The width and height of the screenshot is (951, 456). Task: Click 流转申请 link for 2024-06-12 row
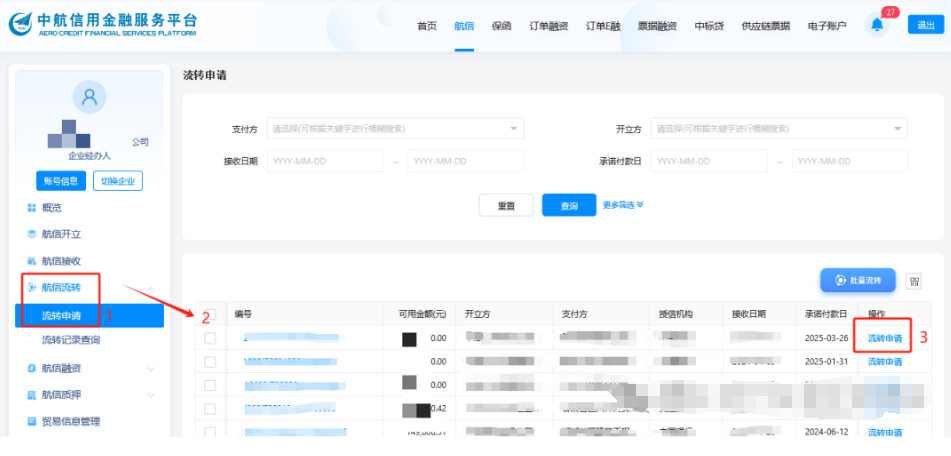click(x=885, y=432)
